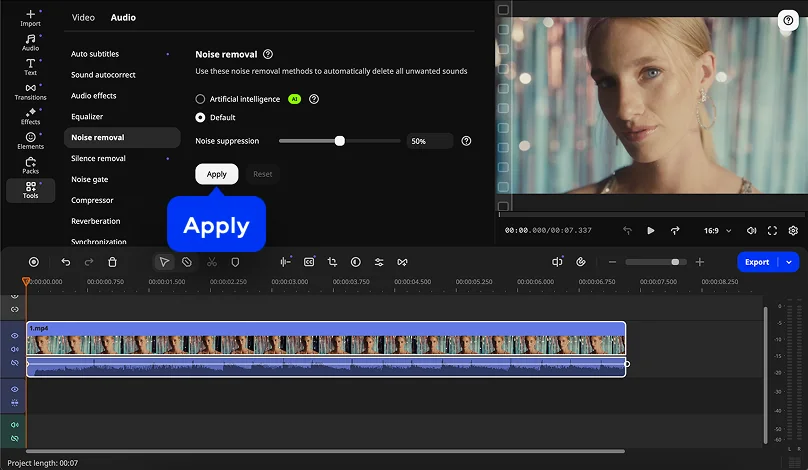Screen dimensions: 808x470
Task: Switch to the Video tab
Action: pos(83,17)
